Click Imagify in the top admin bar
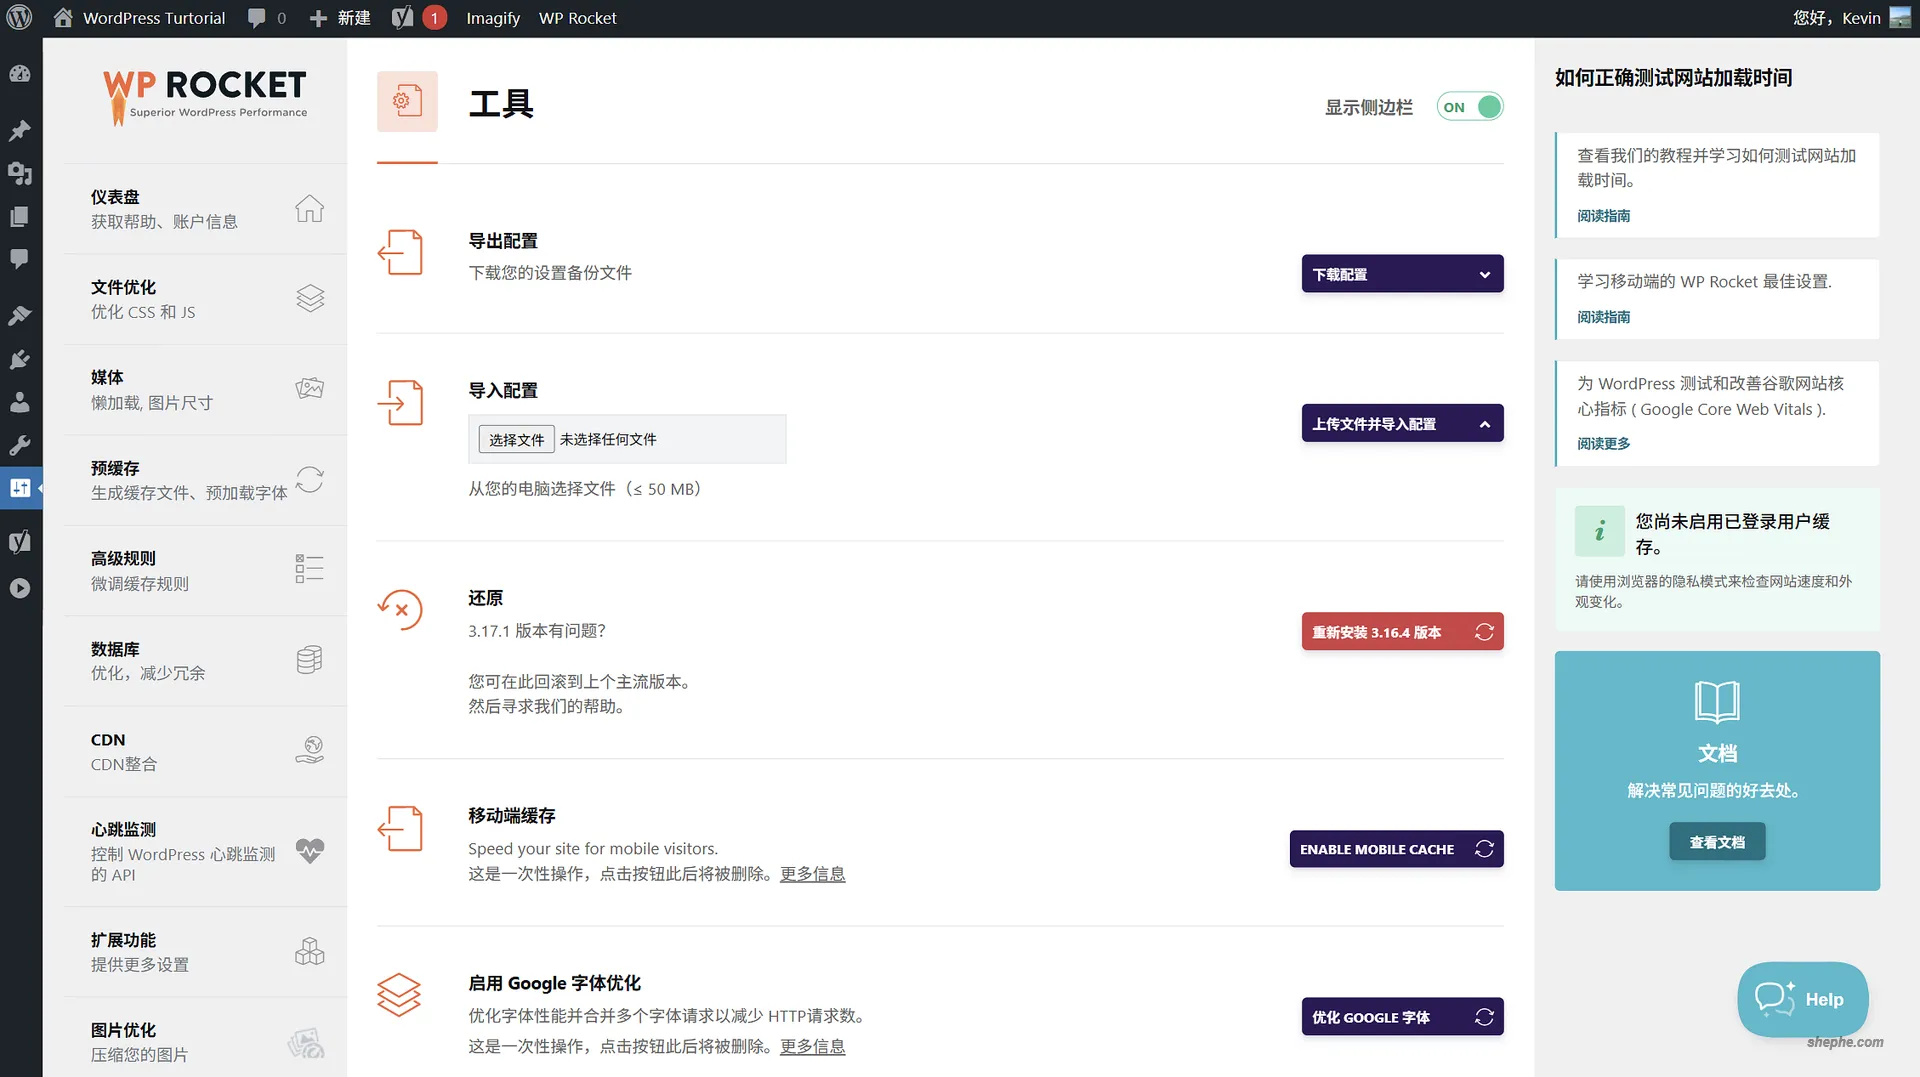The height and width of the screenshot is (1077, 1920). coord(492,17)
